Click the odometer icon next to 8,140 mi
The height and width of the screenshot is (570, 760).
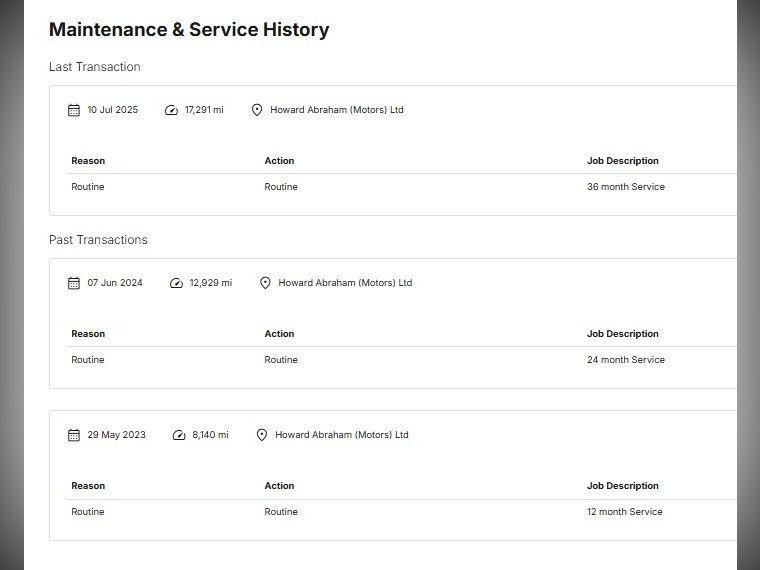tap(179, 435)
